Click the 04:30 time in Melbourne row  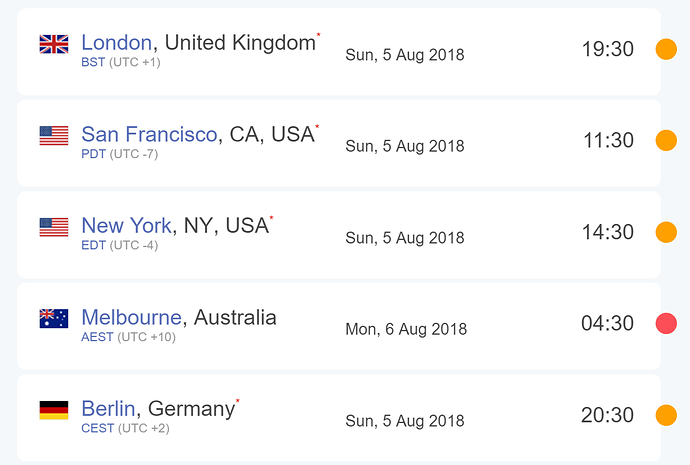point(607,324)
